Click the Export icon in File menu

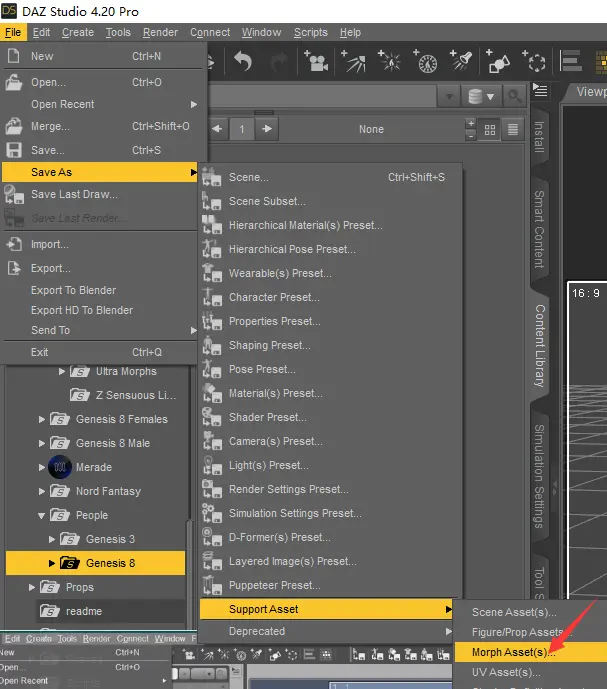tap(15, 268)
